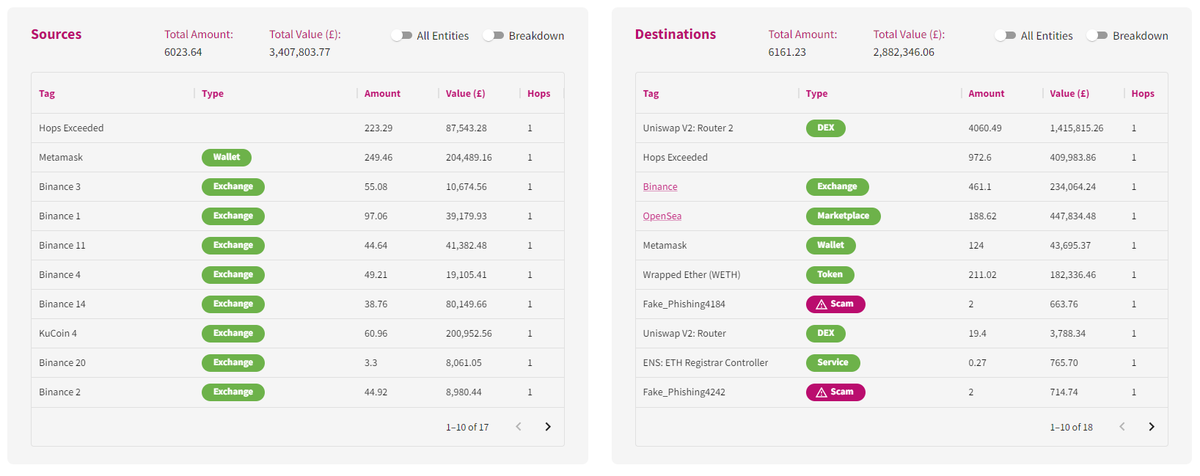Image resolution: width=1200 pixels, height=476 pixels.
Task: Click DEX badge for Uniswap V2: Router 2
Action: coord(825,128)
